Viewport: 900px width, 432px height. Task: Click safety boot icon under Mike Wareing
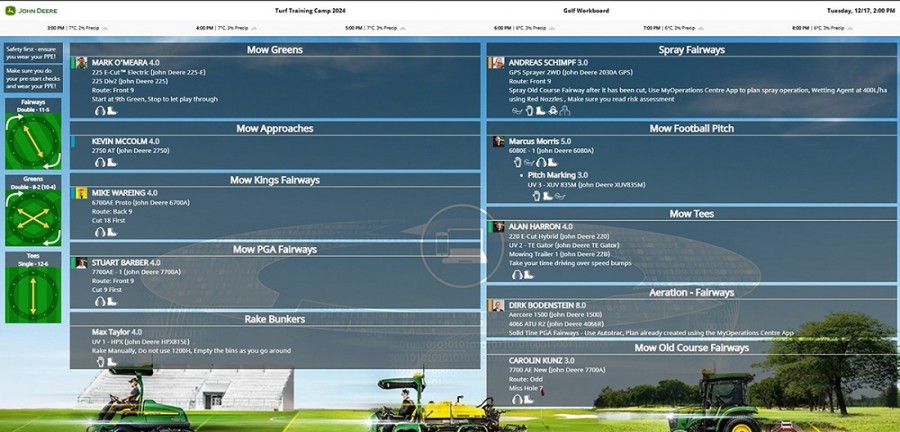pos(111,232)
